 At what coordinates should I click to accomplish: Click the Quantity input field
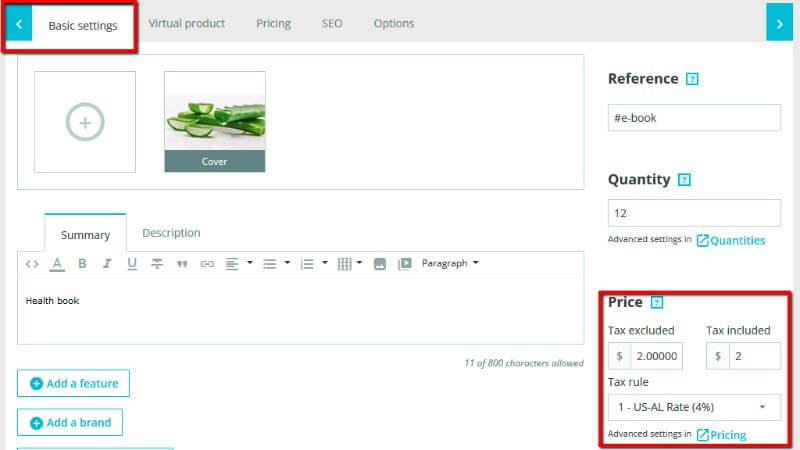(x=694, y=213)
